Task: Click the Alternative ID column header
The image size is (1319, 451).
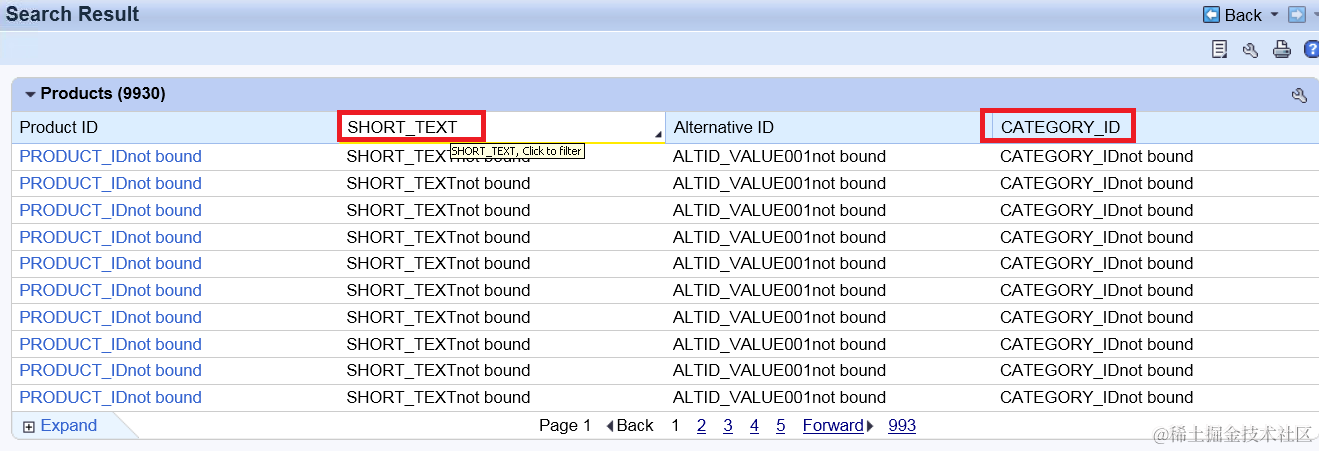Action: (724, 127)
